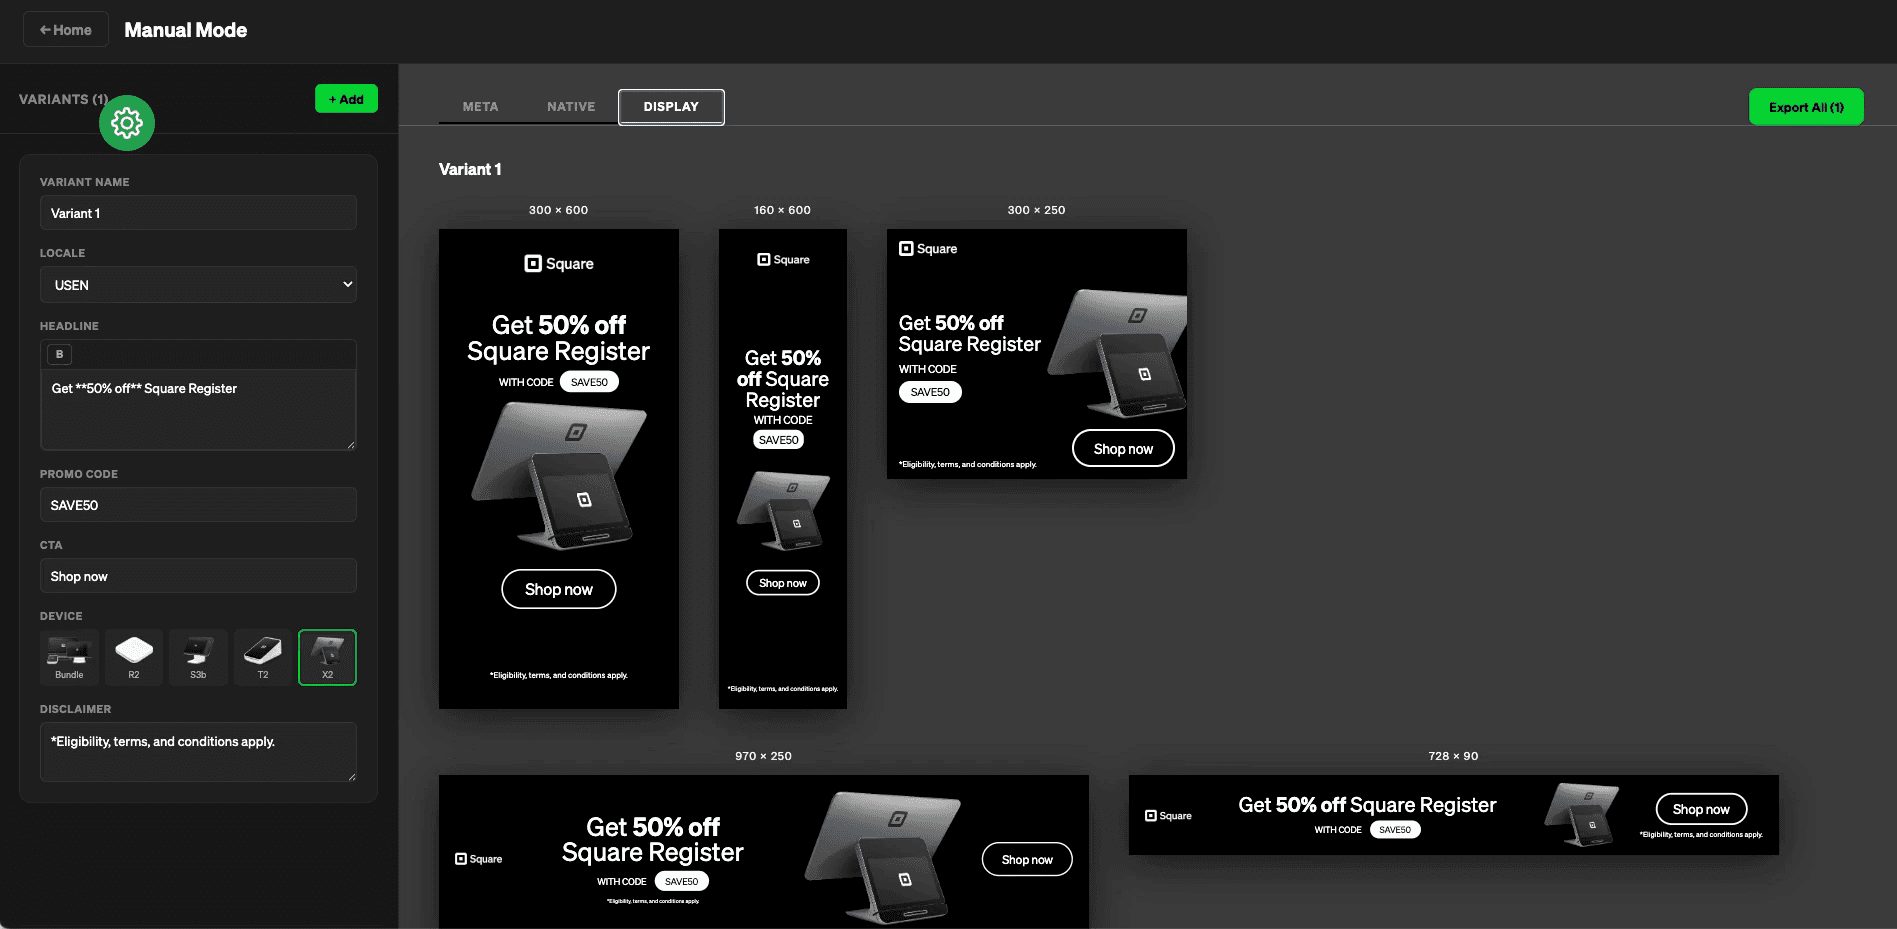Open the green settings gear

[127, 123]
